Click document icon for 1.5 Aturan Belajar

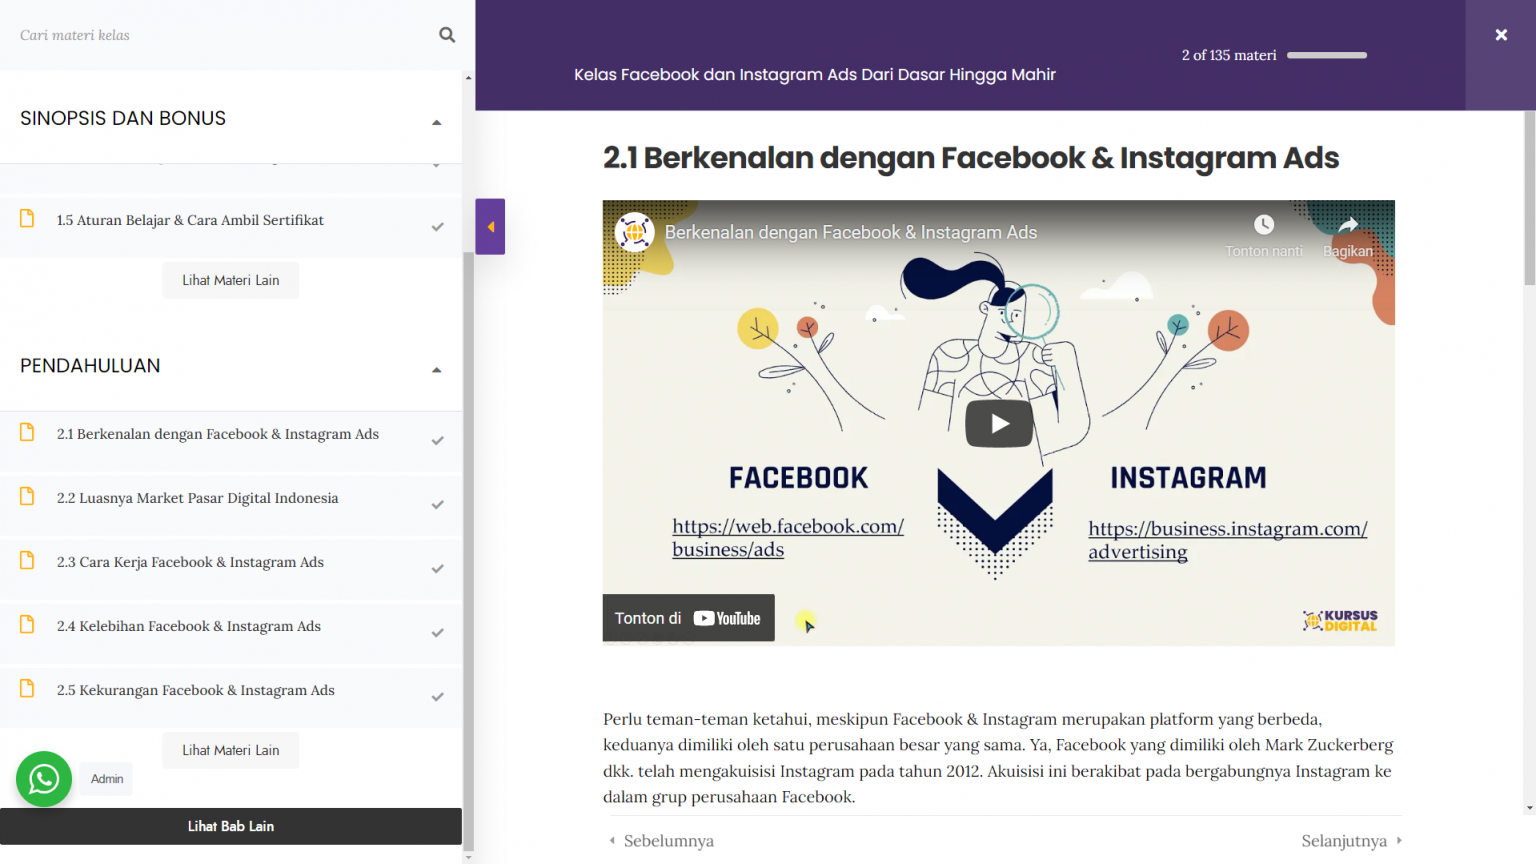tap(27, 218)
